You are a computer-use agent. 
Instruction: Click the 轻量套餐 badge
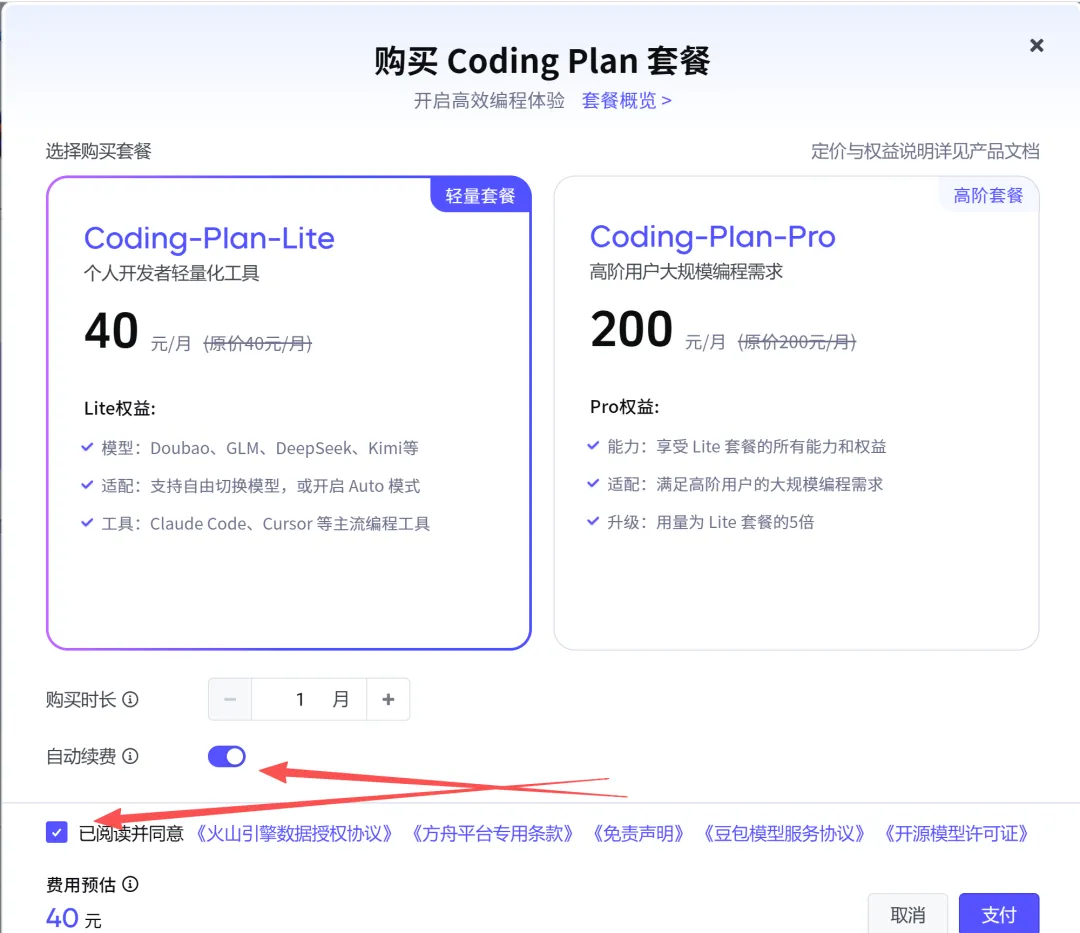[x=480, y=196]
